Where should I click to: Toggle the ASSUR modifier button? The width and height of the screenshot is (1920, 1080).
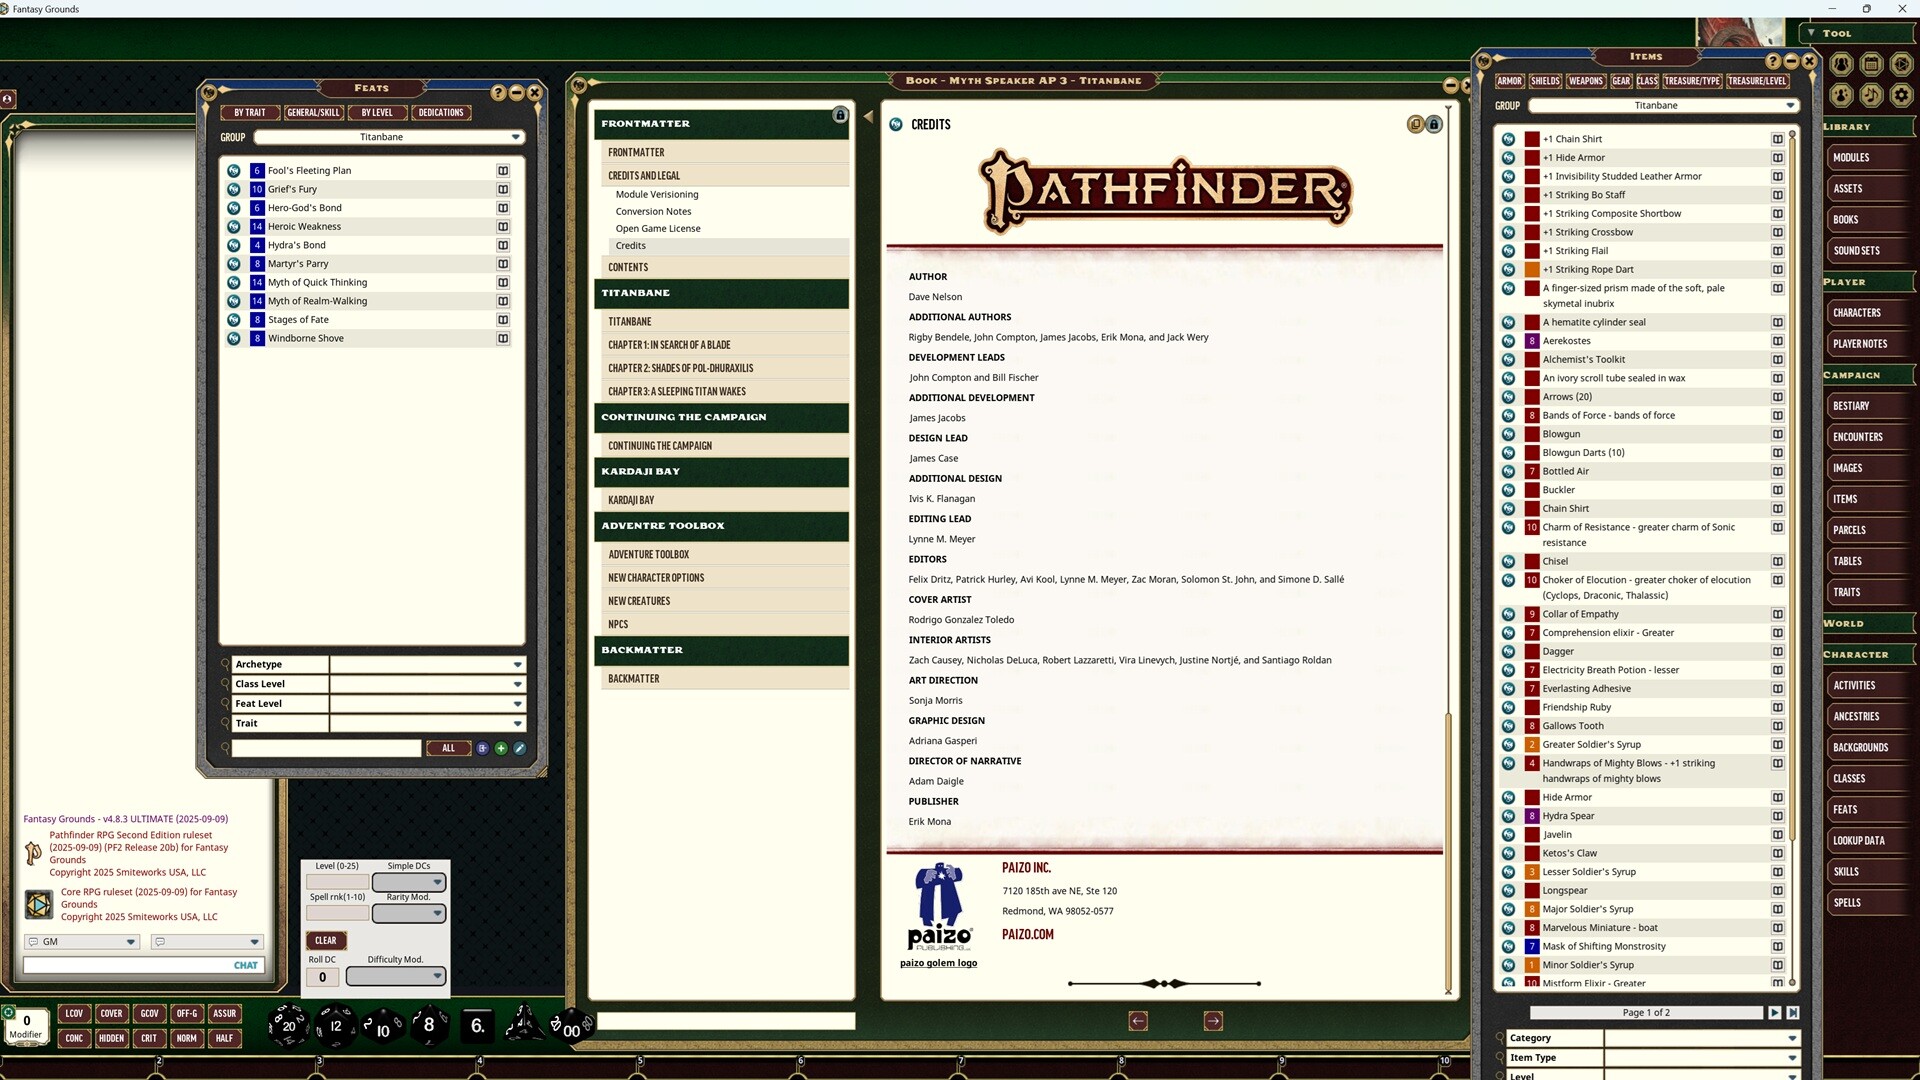pyautogui.click(x=224, y=1013)
